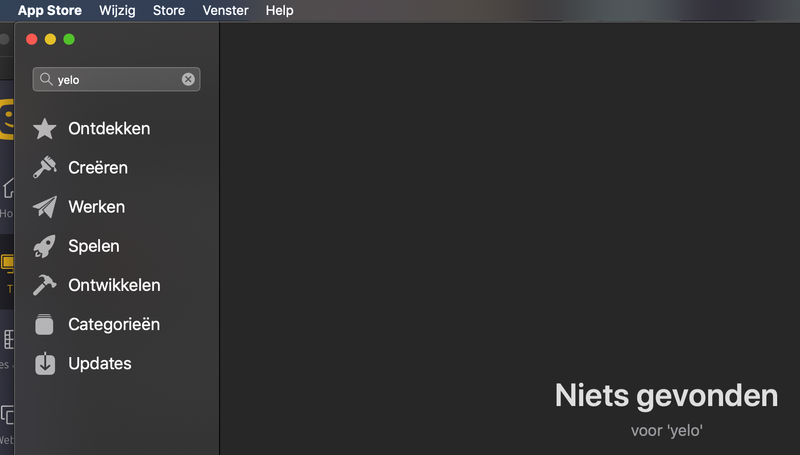The image size is (800, 455).
Task: Open the Updates label in the sidebar
Action: [99, 363]
